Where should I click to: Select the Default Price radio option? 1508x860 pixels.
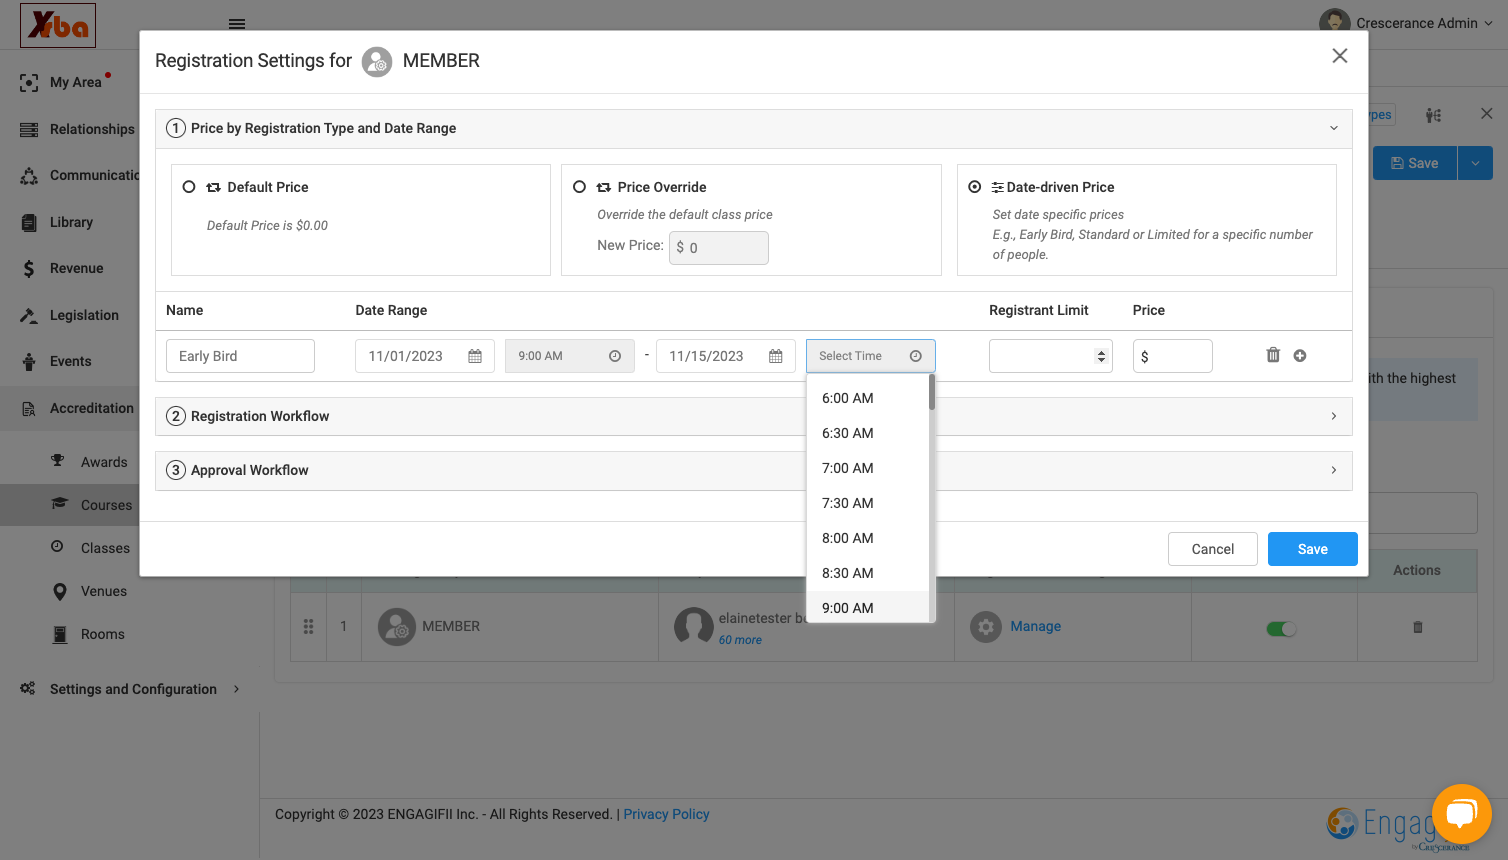[189, 187]
